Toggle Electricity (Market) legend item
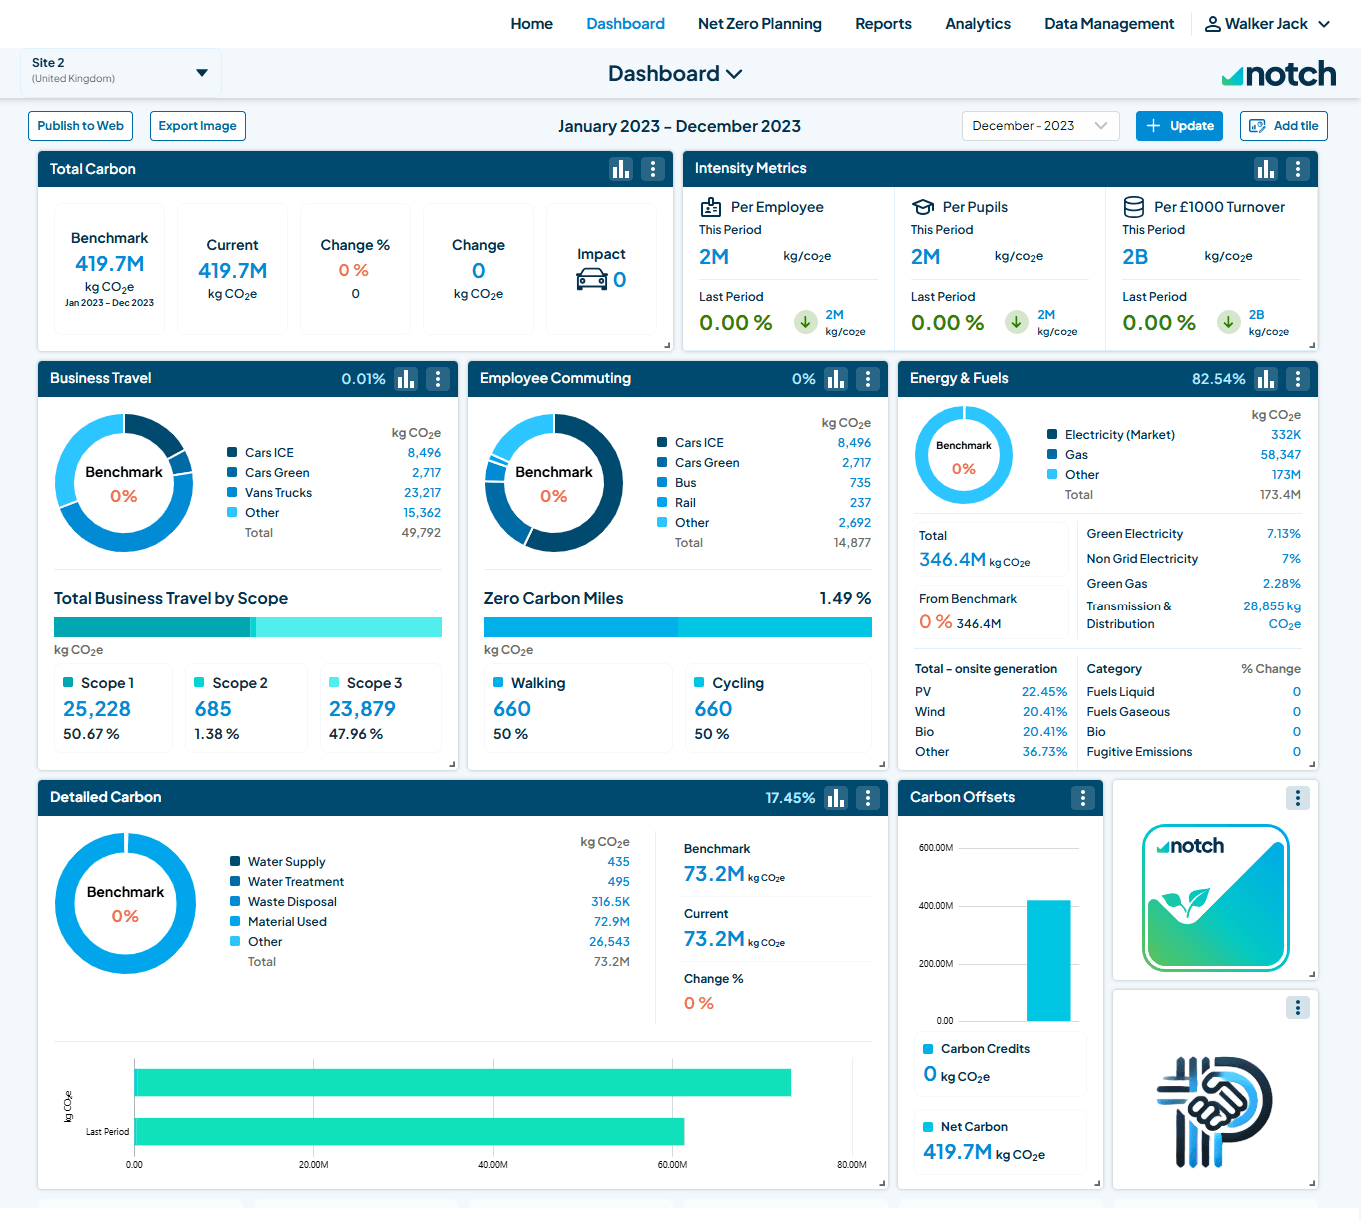Screen dimensions: 1361x1221 click(x=1118, y=435)
